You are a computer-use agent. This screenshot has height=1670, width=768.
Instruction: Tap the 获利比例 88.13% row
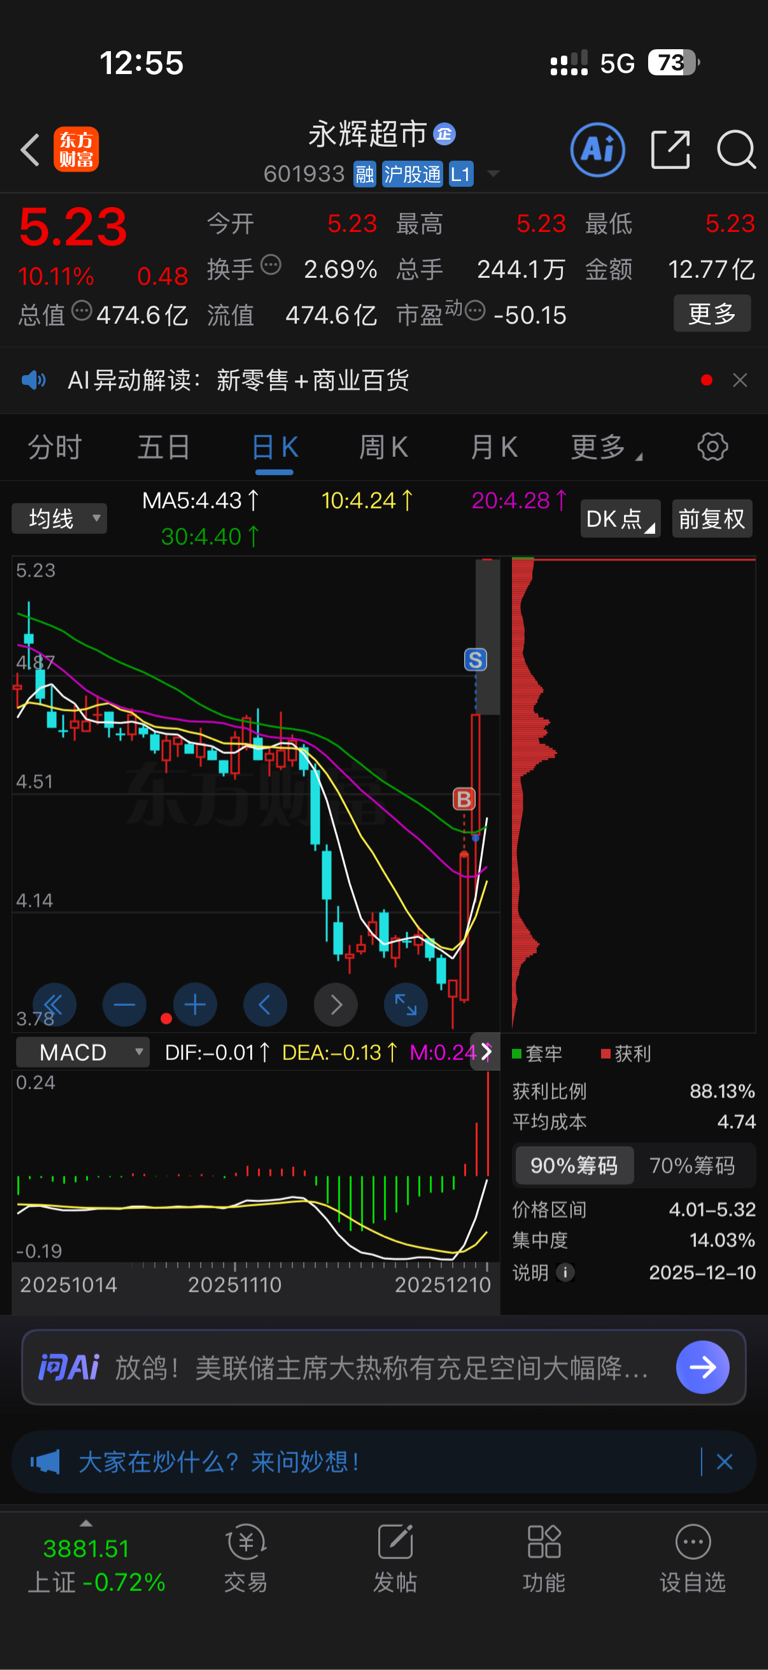pyautogui.click(x=633, y=1091)
